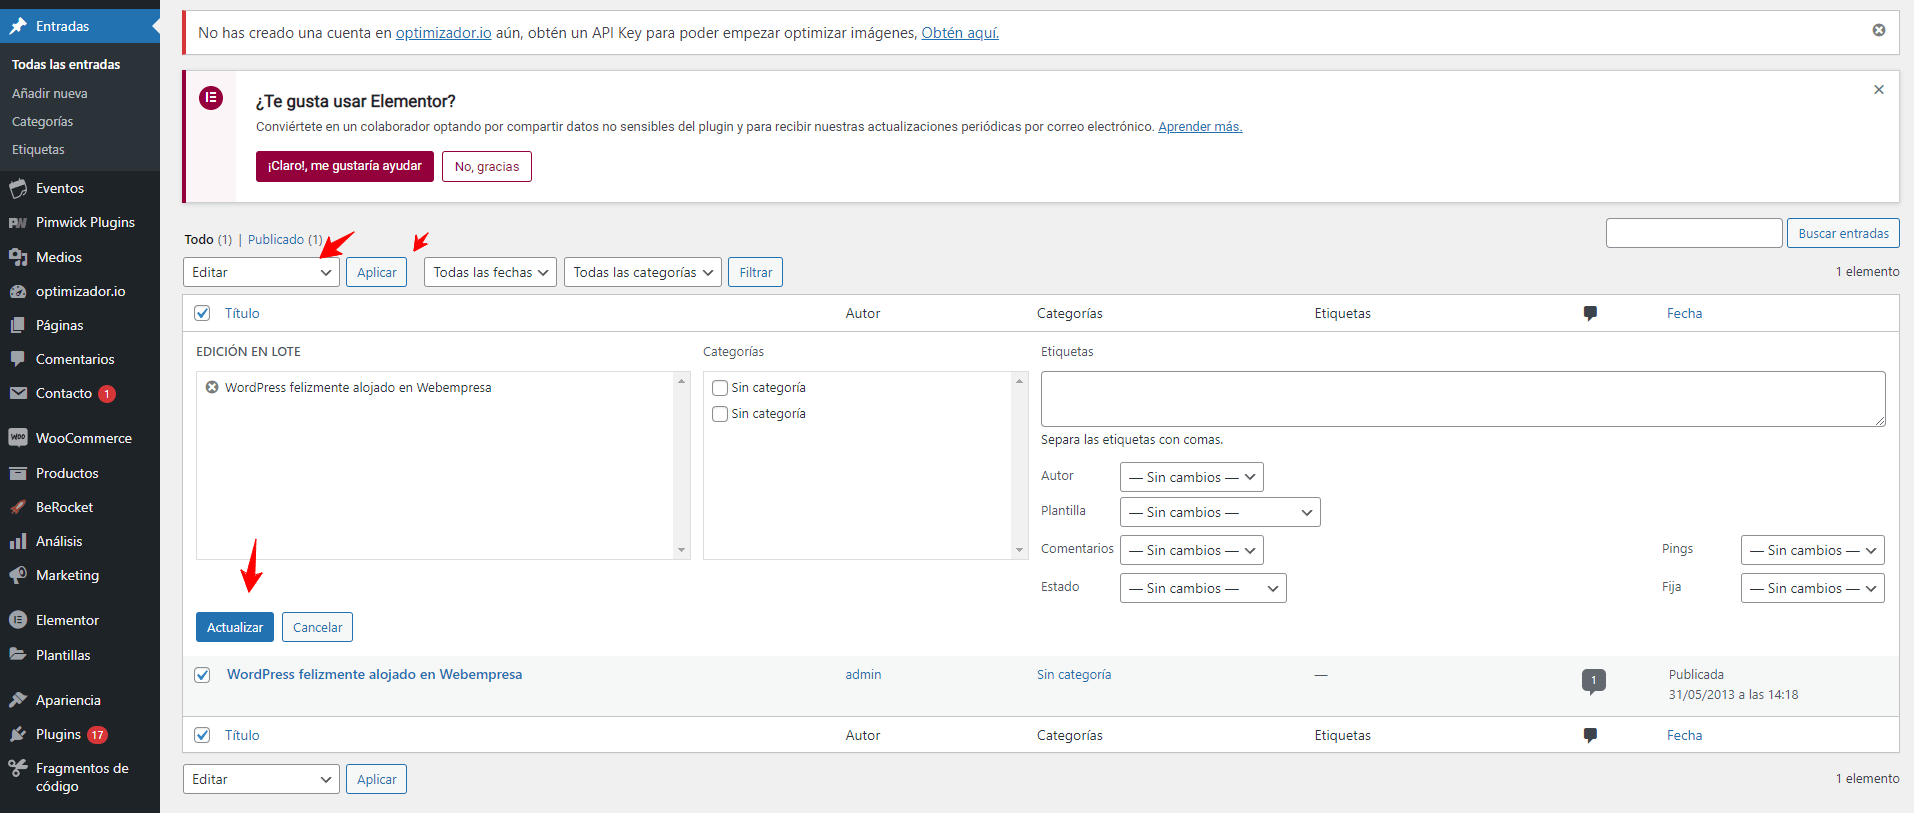Image resolution: width=1914 pixels, height=813 pixels.
Task: Click the Entradas pin icon in sidebar
Action: tap(18, 26)
